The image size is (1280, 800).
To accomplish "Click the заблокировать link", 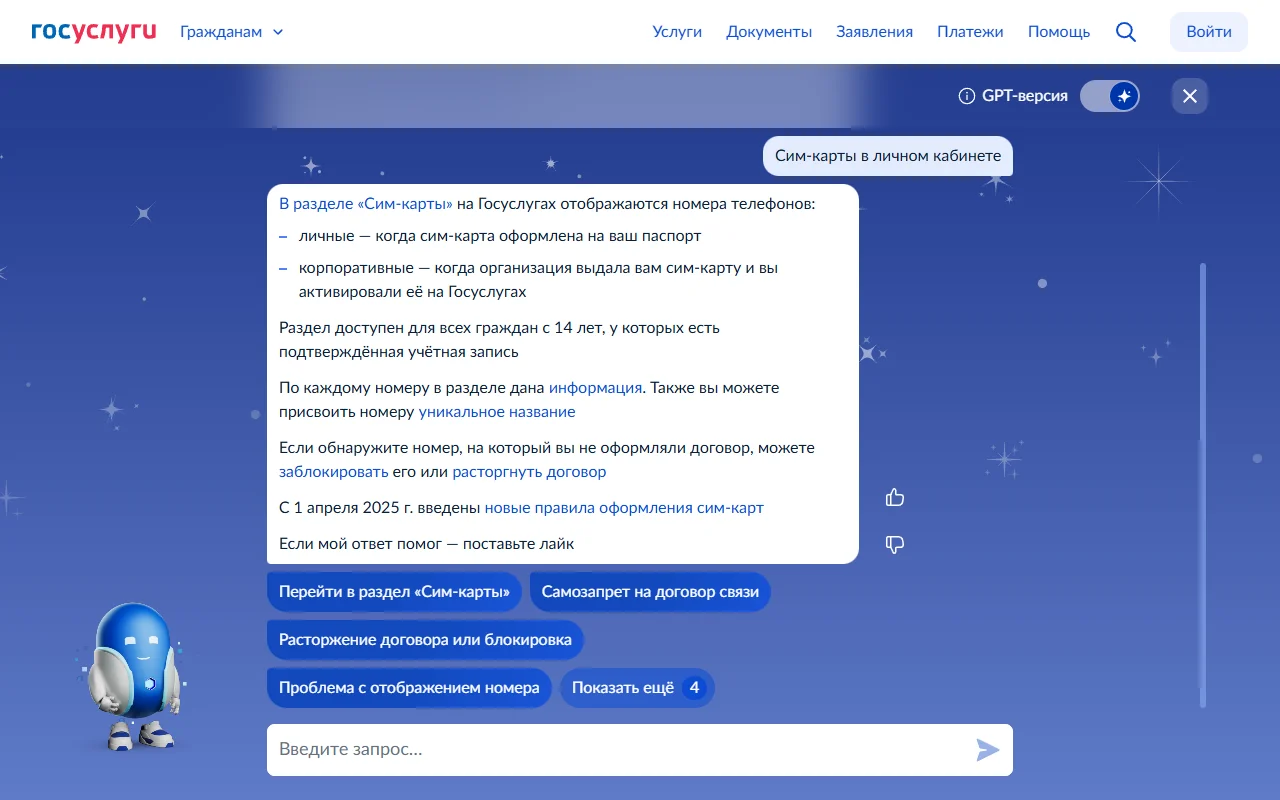I will click(334, 472).
